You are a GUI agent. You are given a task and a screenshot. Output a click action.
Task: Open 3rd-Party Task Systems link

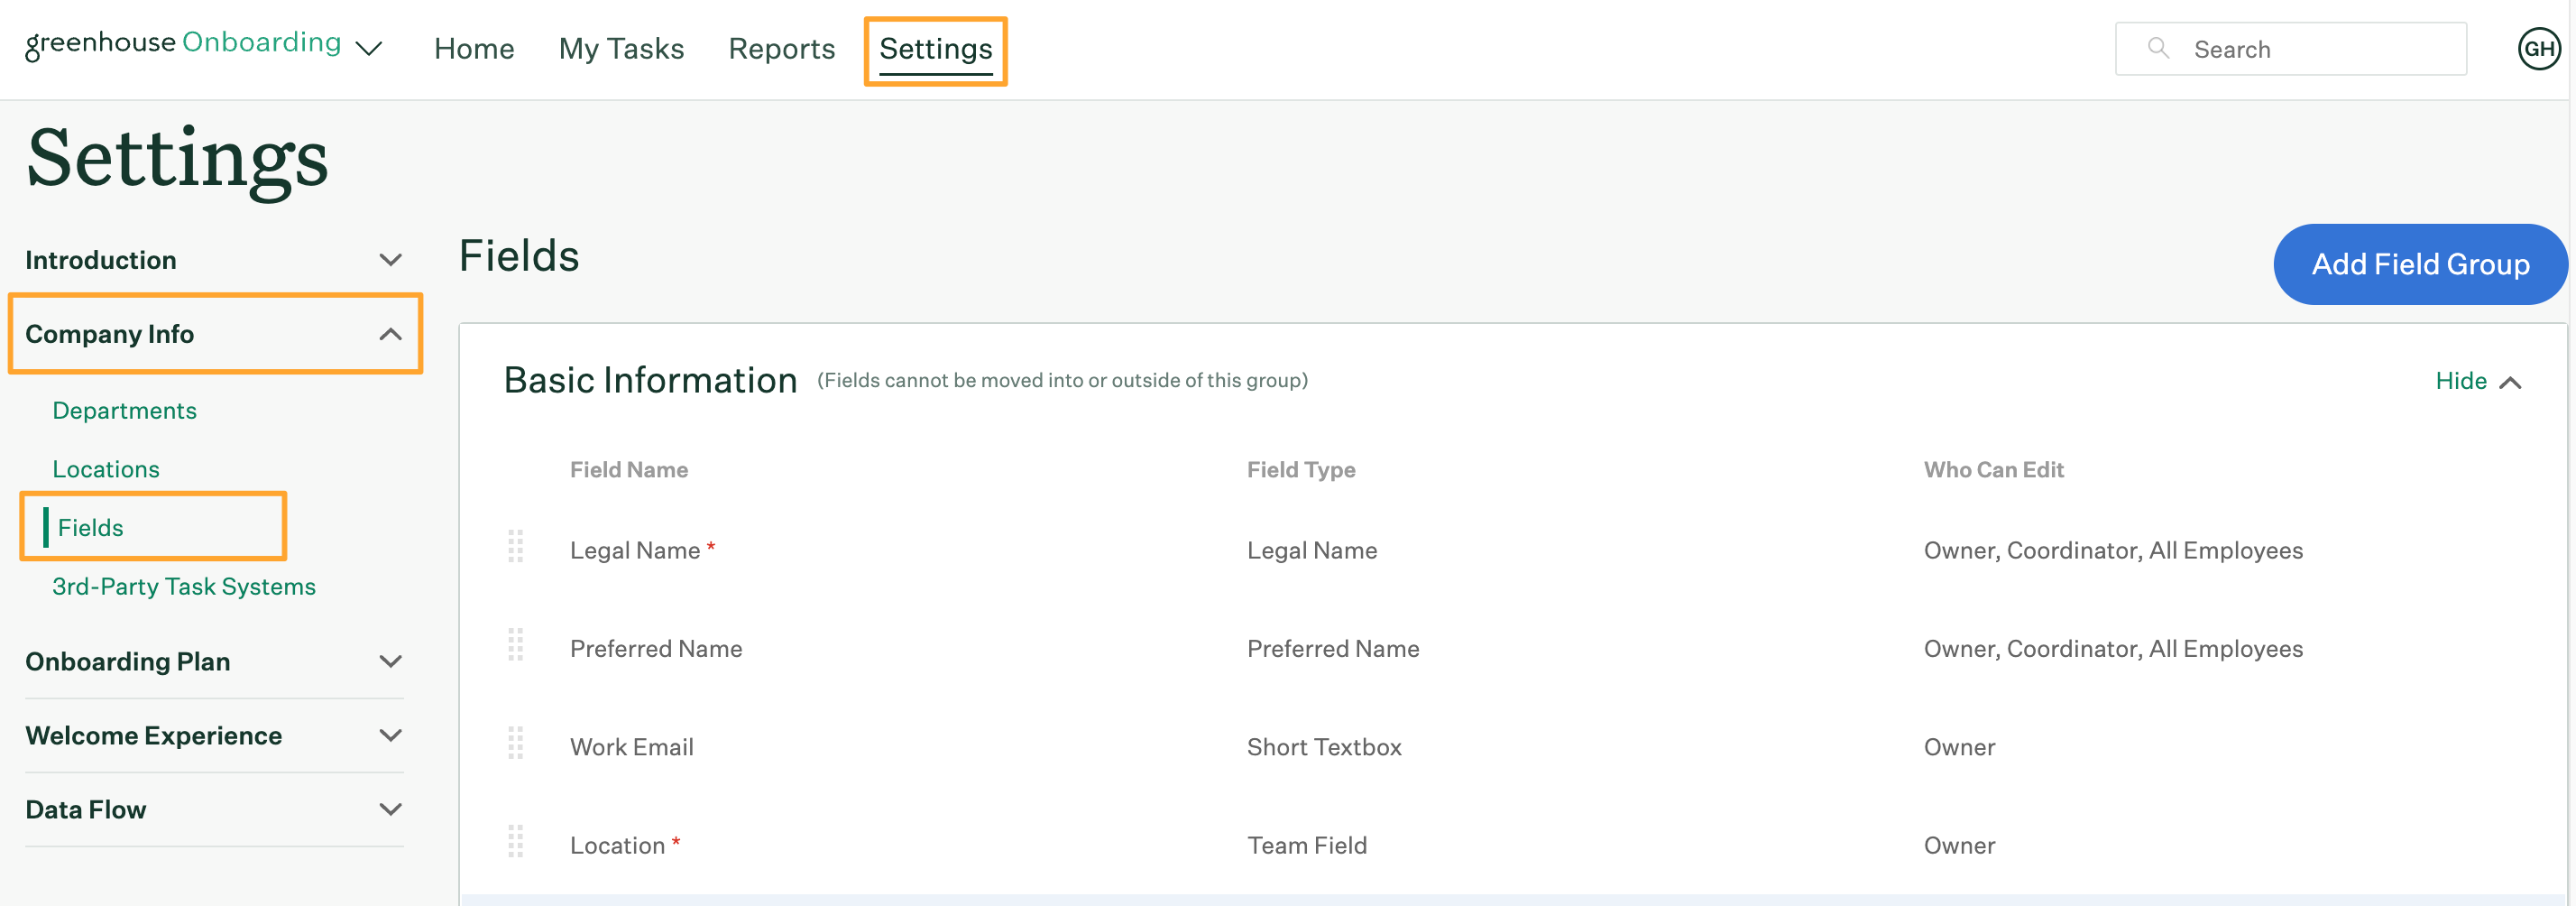pos(184,587)
